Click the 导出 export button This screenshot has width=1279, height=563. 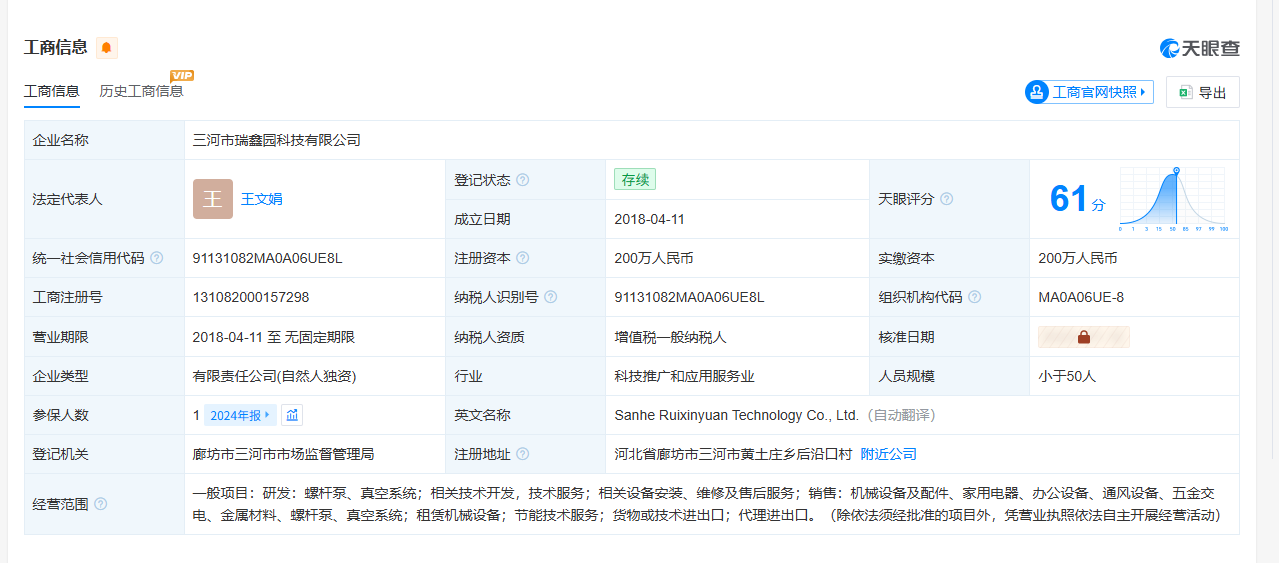1202,92
